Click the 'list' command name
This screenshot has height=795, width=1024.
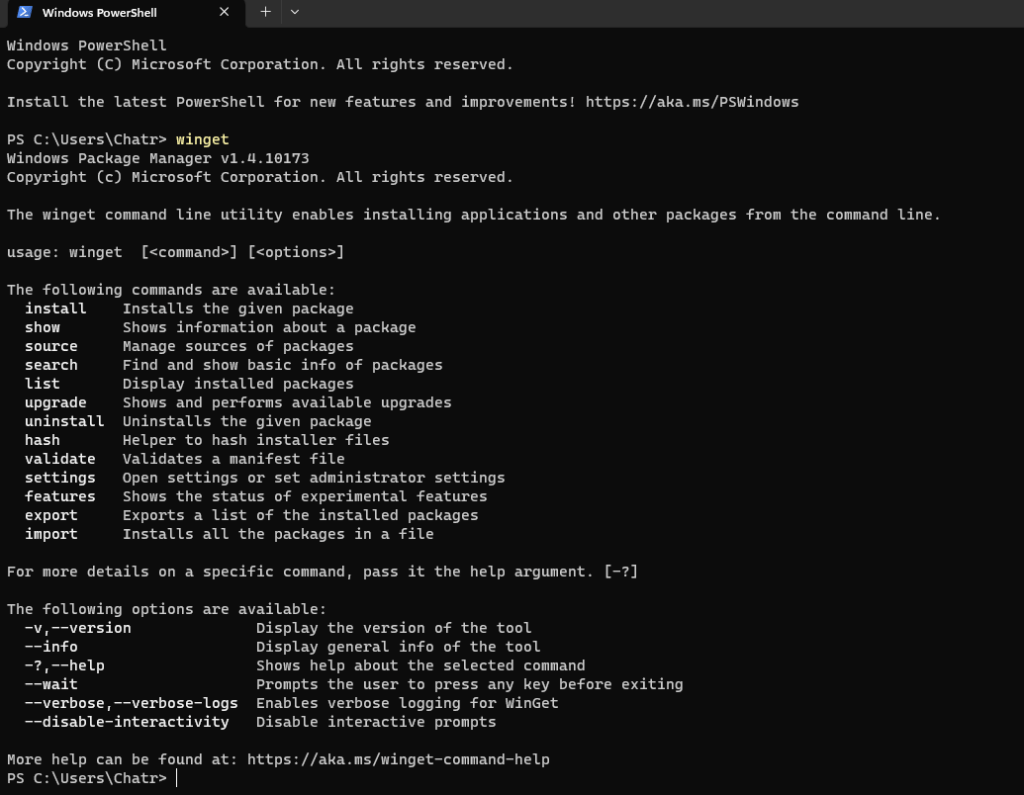click(x=42, y=383)
